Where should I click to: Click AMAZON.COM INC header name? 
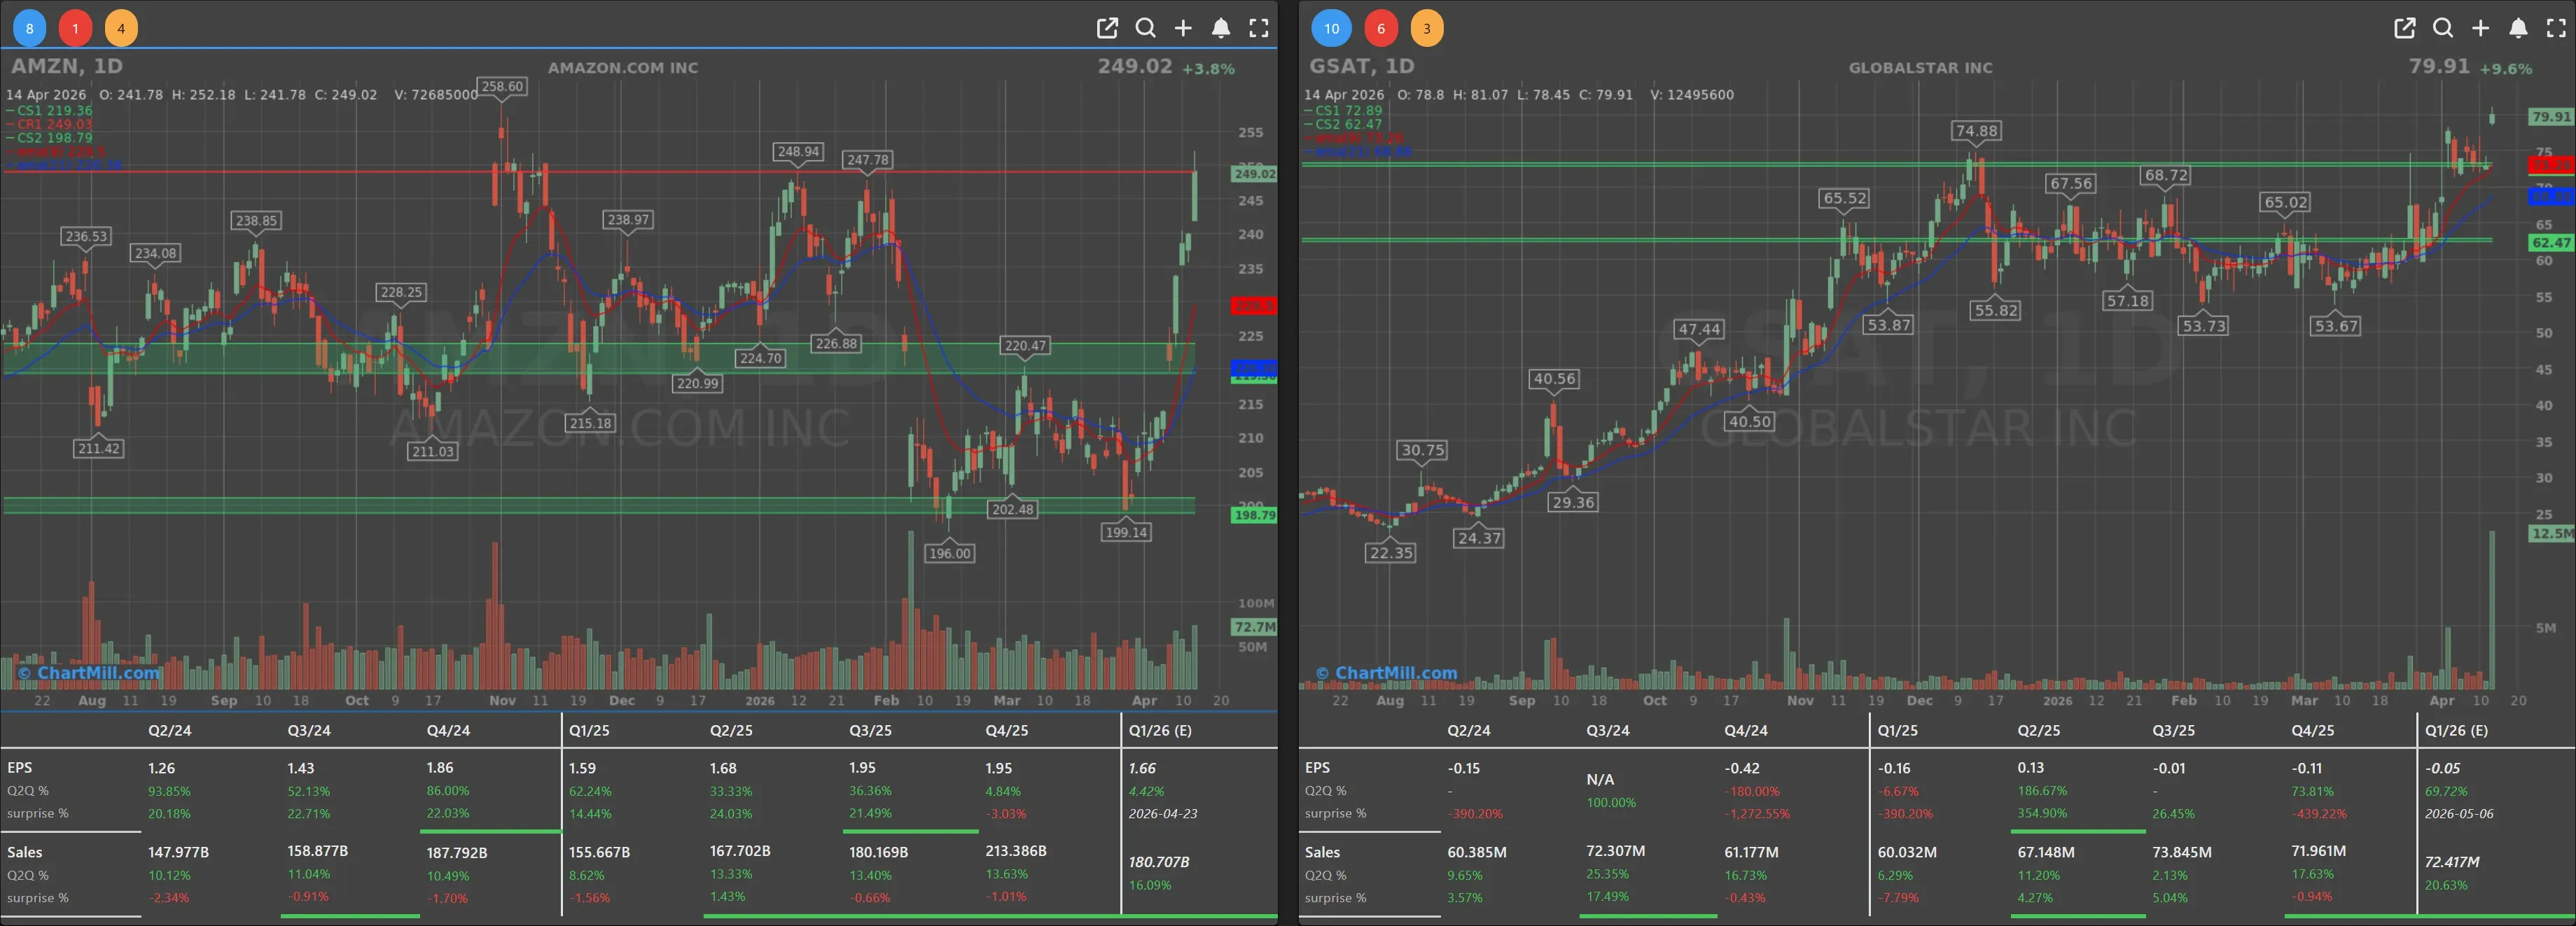tap(623, 68)
